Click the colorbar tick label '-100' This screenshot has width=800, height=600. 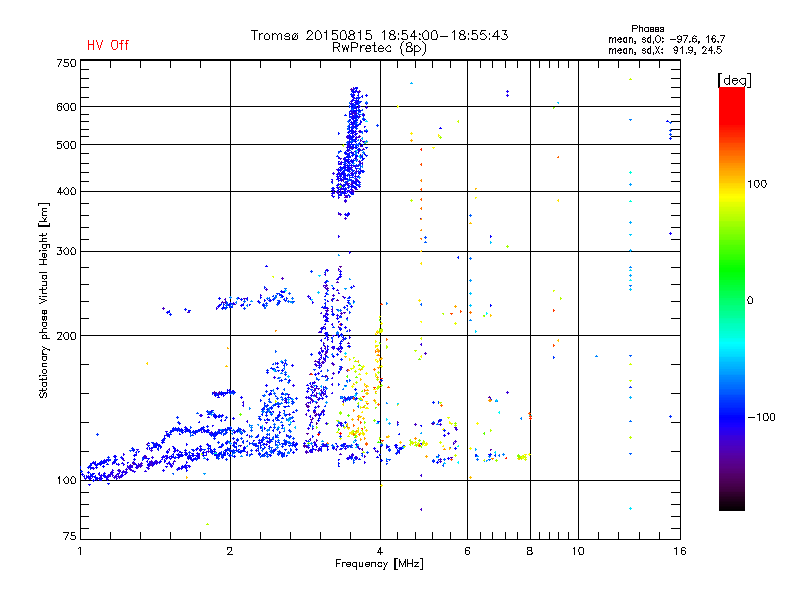(x=761, y=417)
